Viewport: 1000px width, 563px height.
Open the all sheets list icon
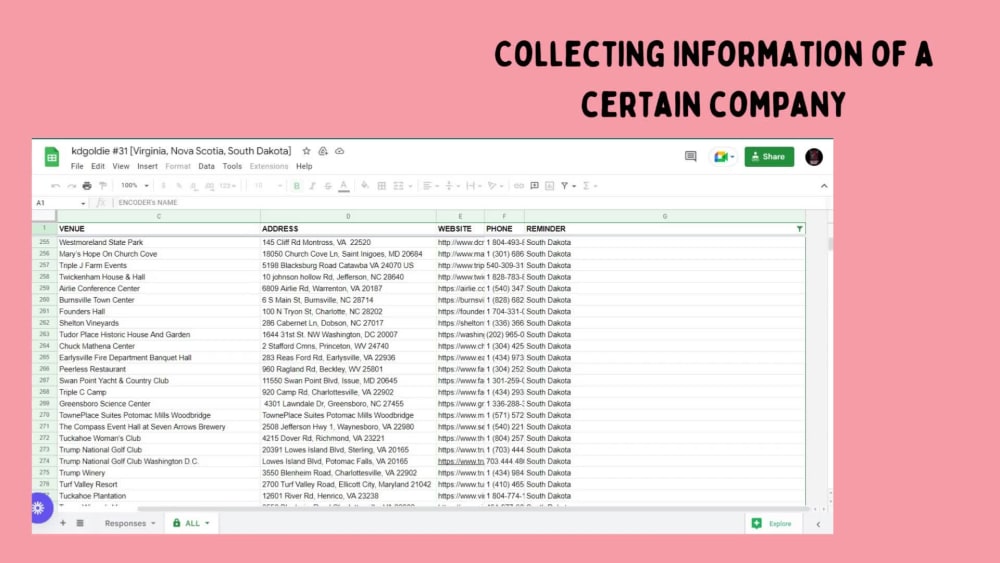(80, 523)
